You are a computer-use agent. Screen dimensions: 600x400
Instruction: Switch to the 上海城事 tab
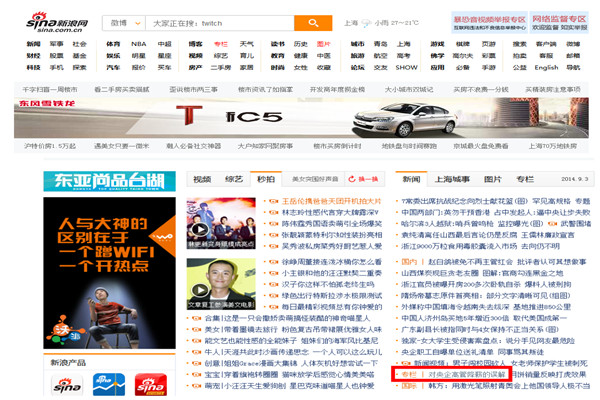(452, 179)
